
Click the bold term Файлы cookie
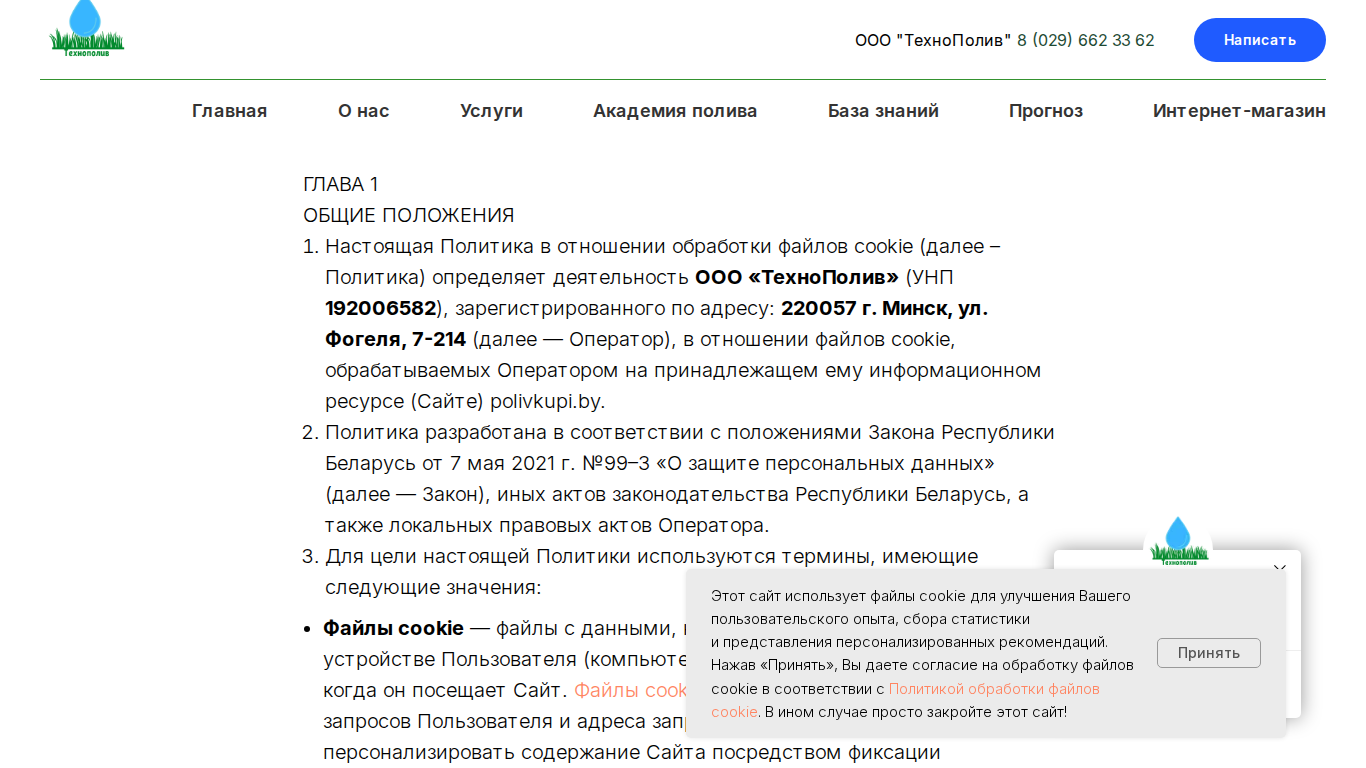click(x=393, y=628)
